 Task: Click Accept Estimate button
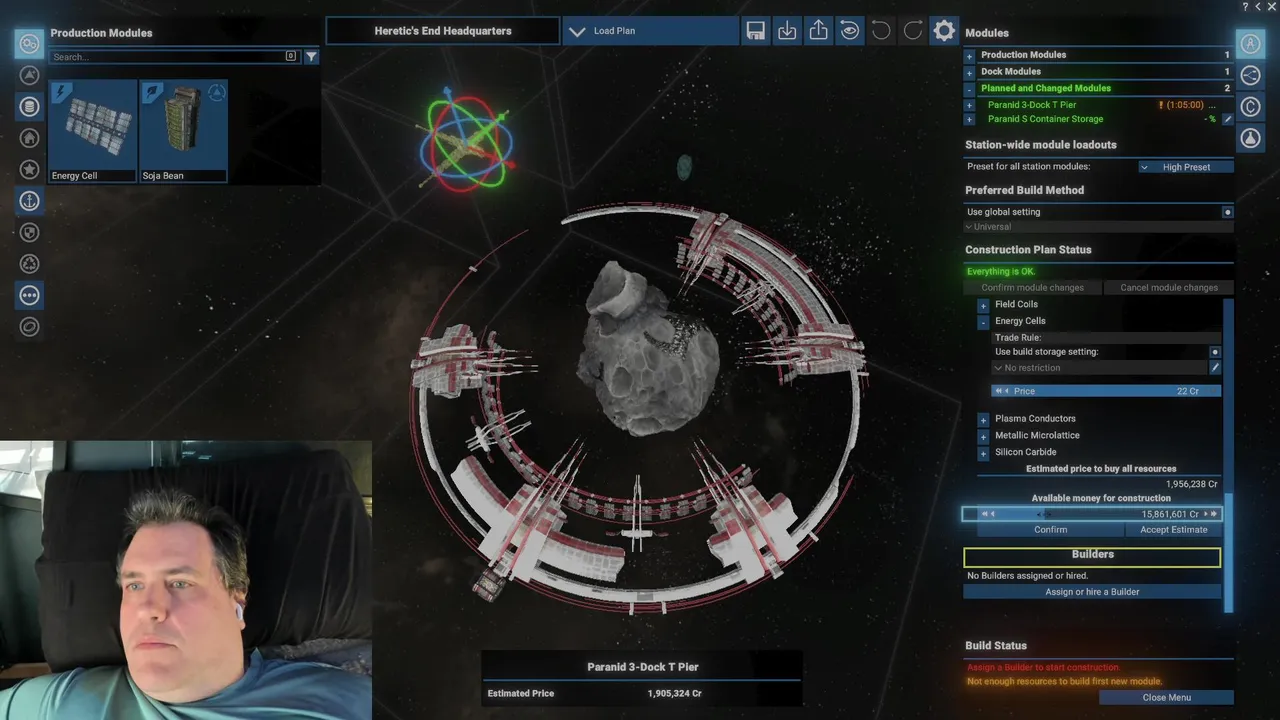[1173, 530]
